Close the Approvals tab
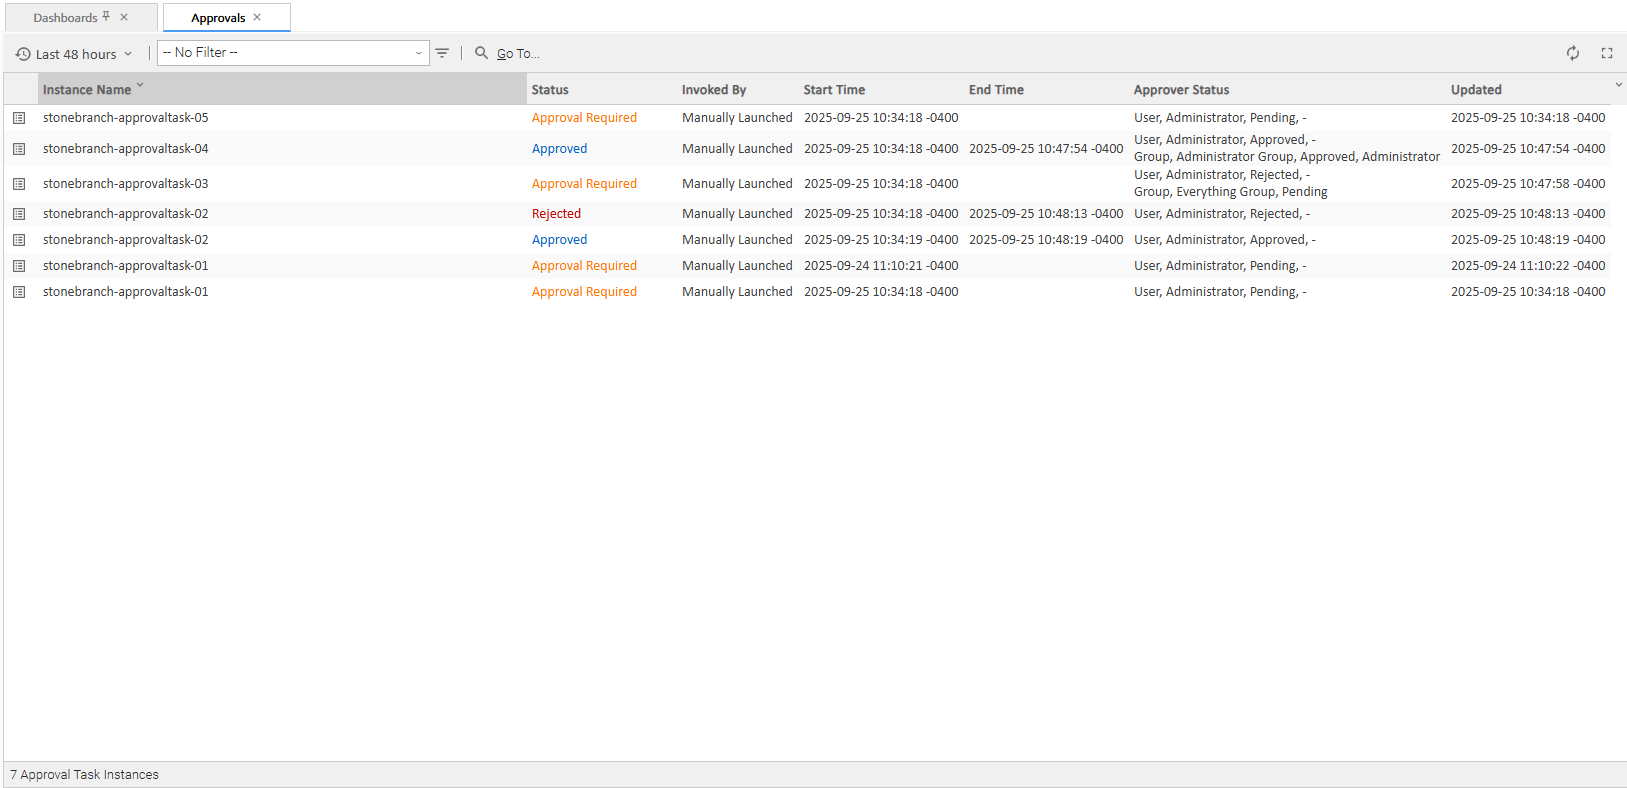The height and width of the screenshot is (788, 1627). (257, 17)
